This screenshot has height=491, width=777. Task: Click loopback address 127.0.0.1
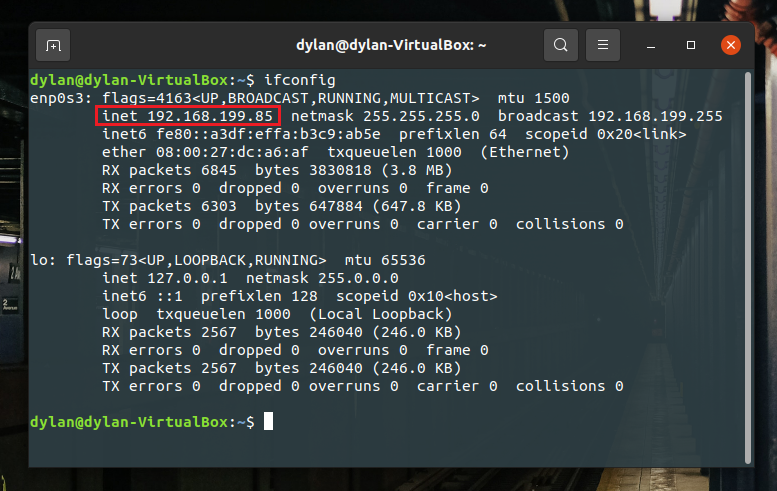[x=187, y=278]
